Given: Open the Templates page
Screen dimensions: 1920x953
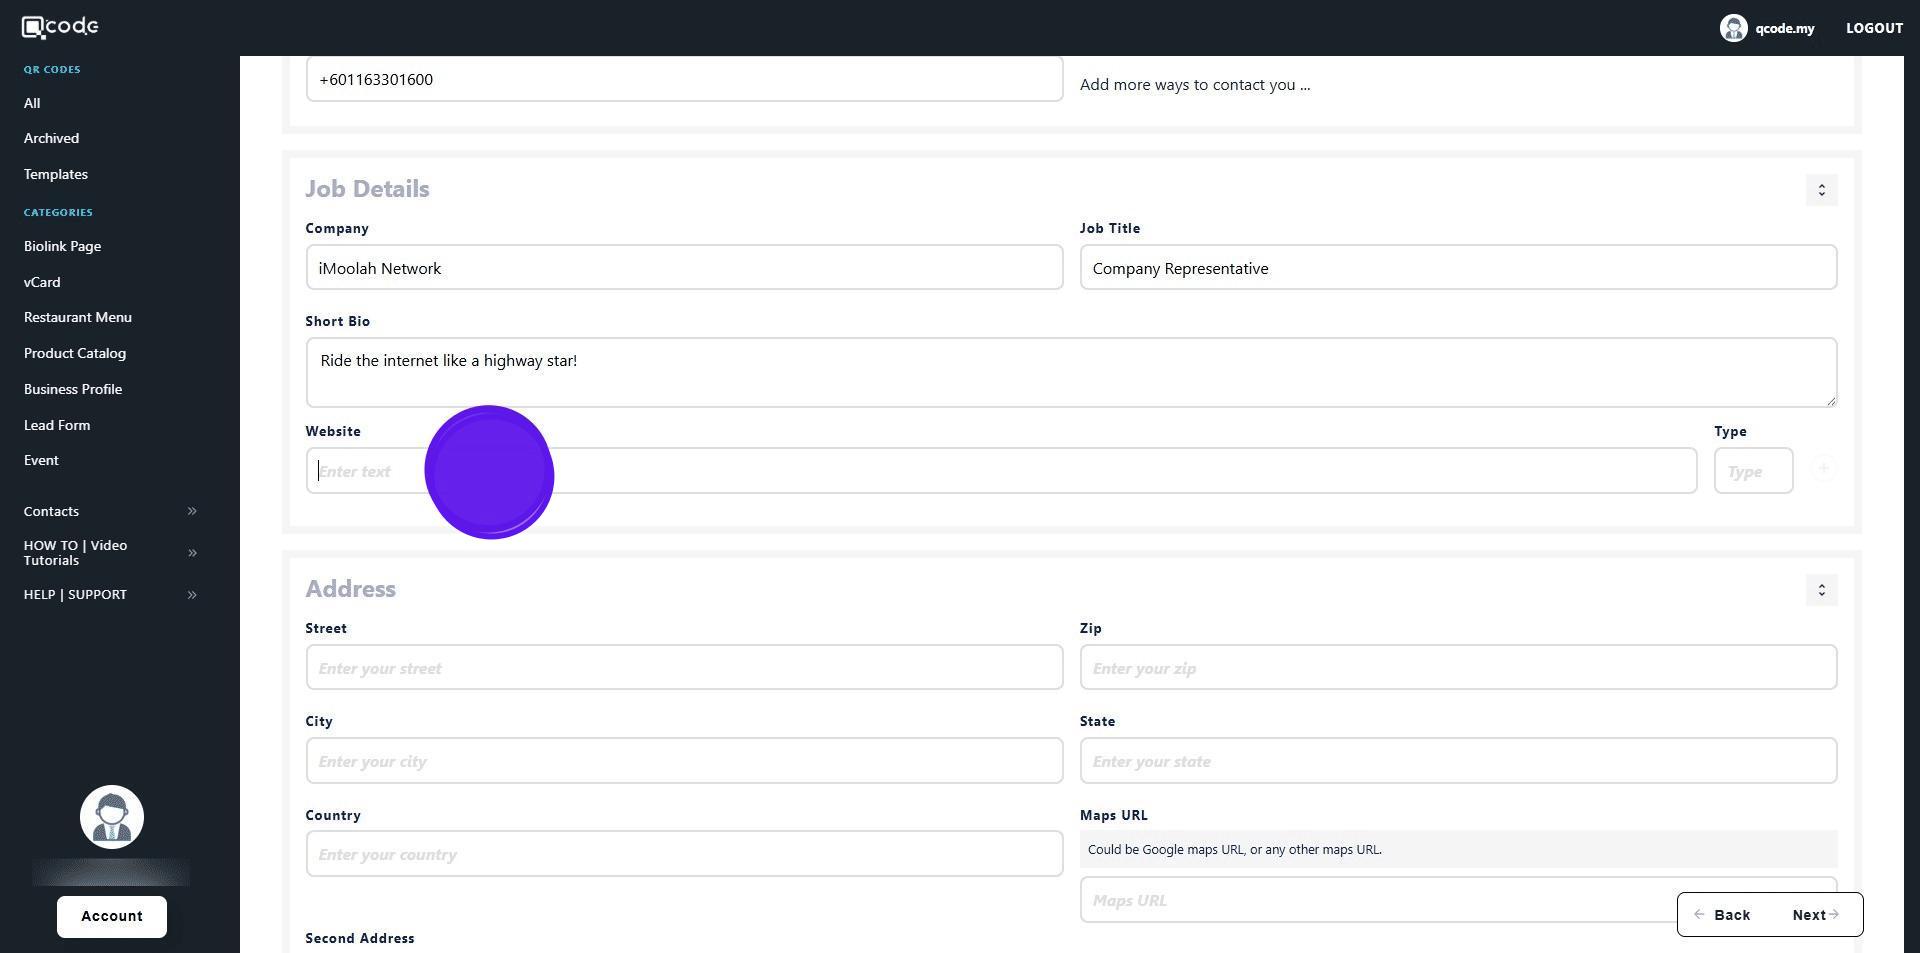Looking at the screenshot, I should (x=56, y=174).
